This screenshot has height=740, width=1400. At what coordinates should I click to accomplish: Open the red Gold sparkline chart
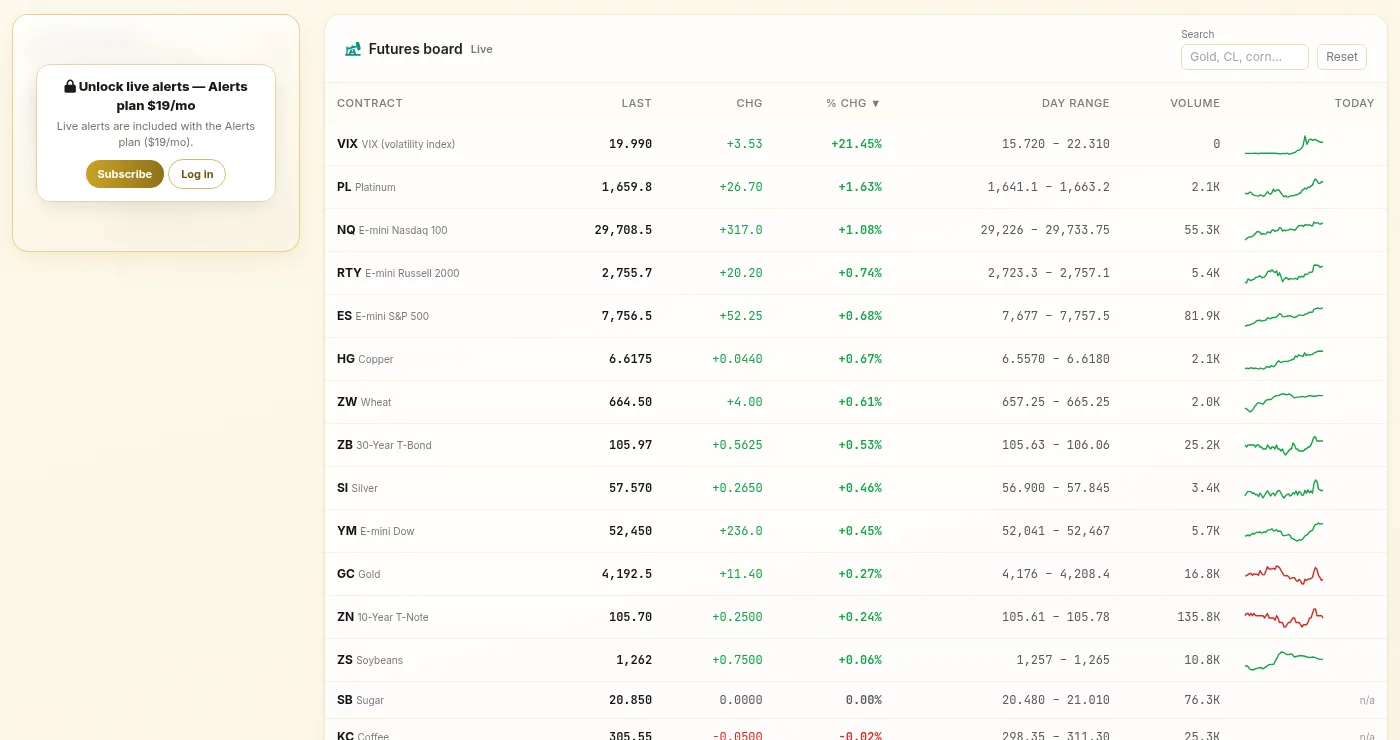tap(1284, 575)
